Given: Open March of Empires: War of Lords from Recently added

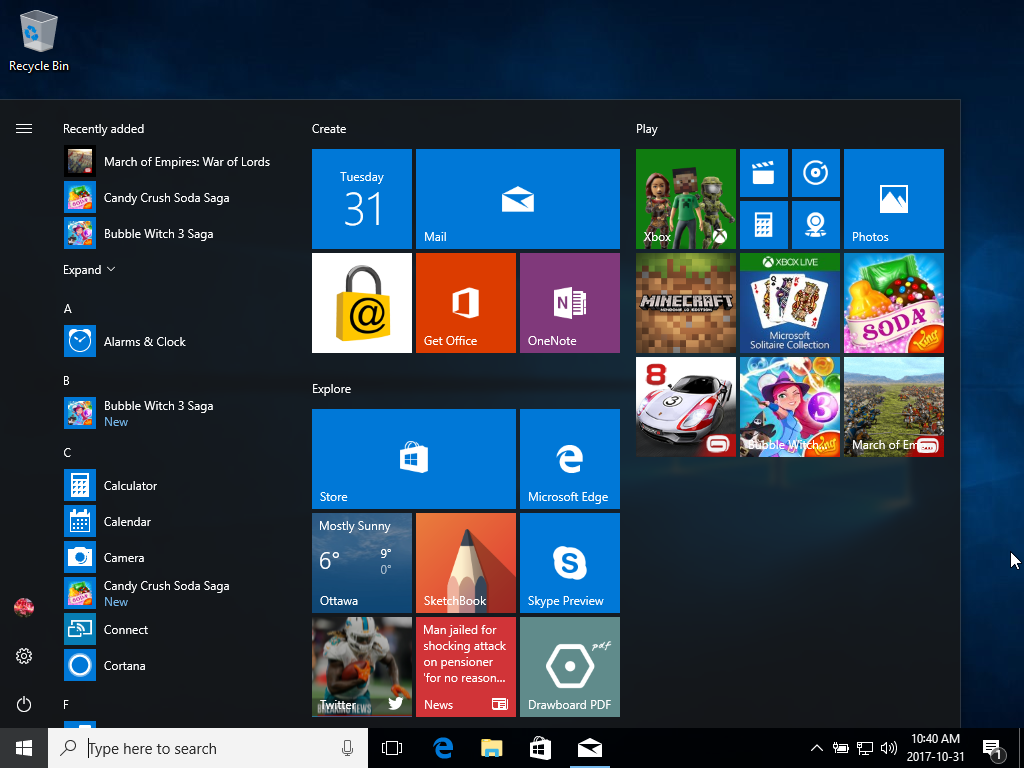Looking at the screenshot, I should click(x=167, y=162).
